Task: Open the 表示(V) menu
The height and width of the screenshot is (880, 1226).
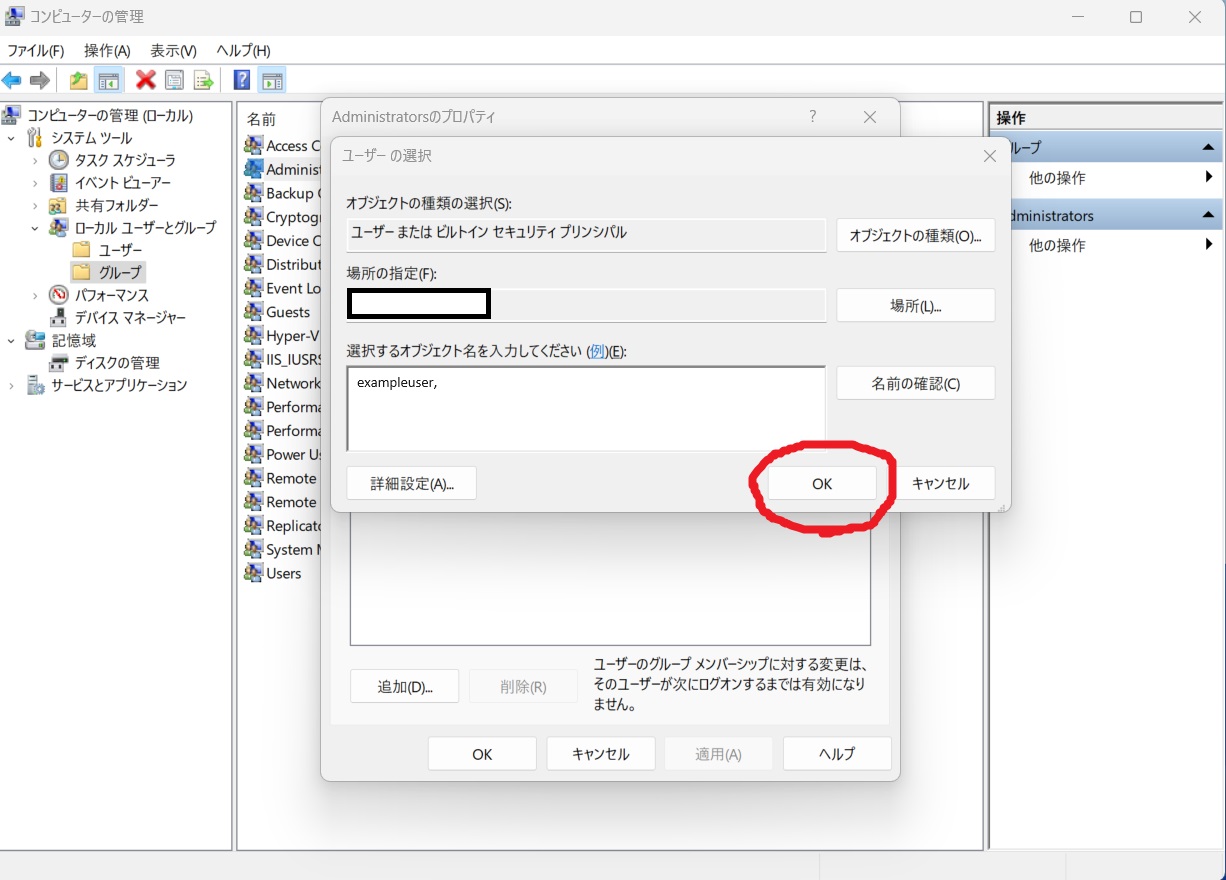Action: tap(173, 50)
